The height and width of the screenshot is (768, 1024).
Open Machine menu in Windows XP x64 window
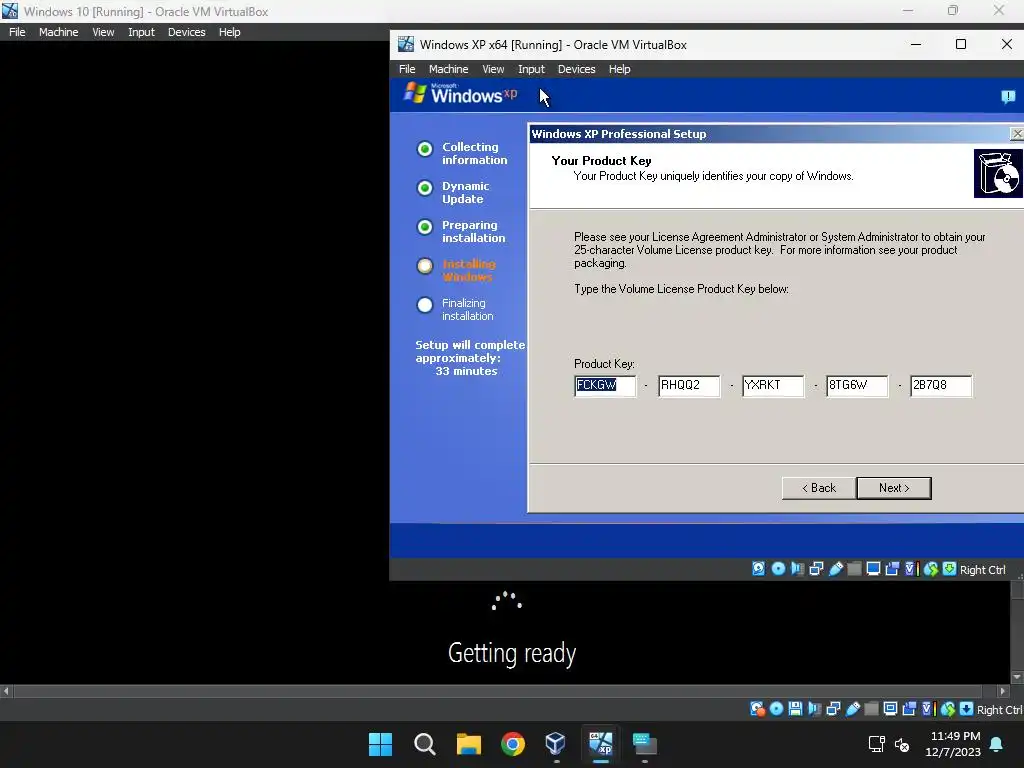coord(448,69)
